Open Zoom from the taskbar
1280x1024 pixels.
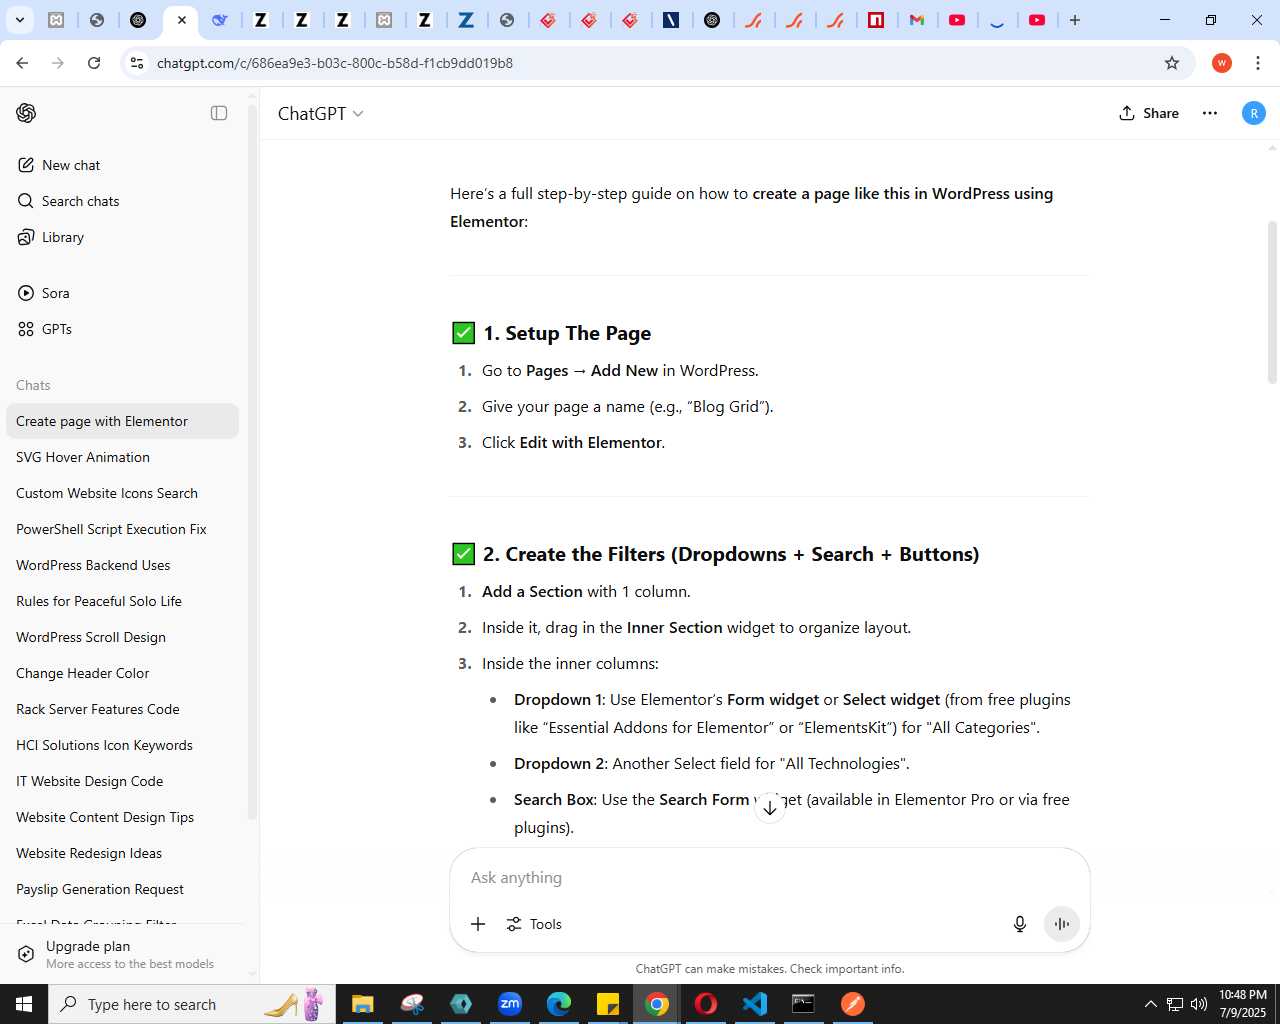point(510,1004)
